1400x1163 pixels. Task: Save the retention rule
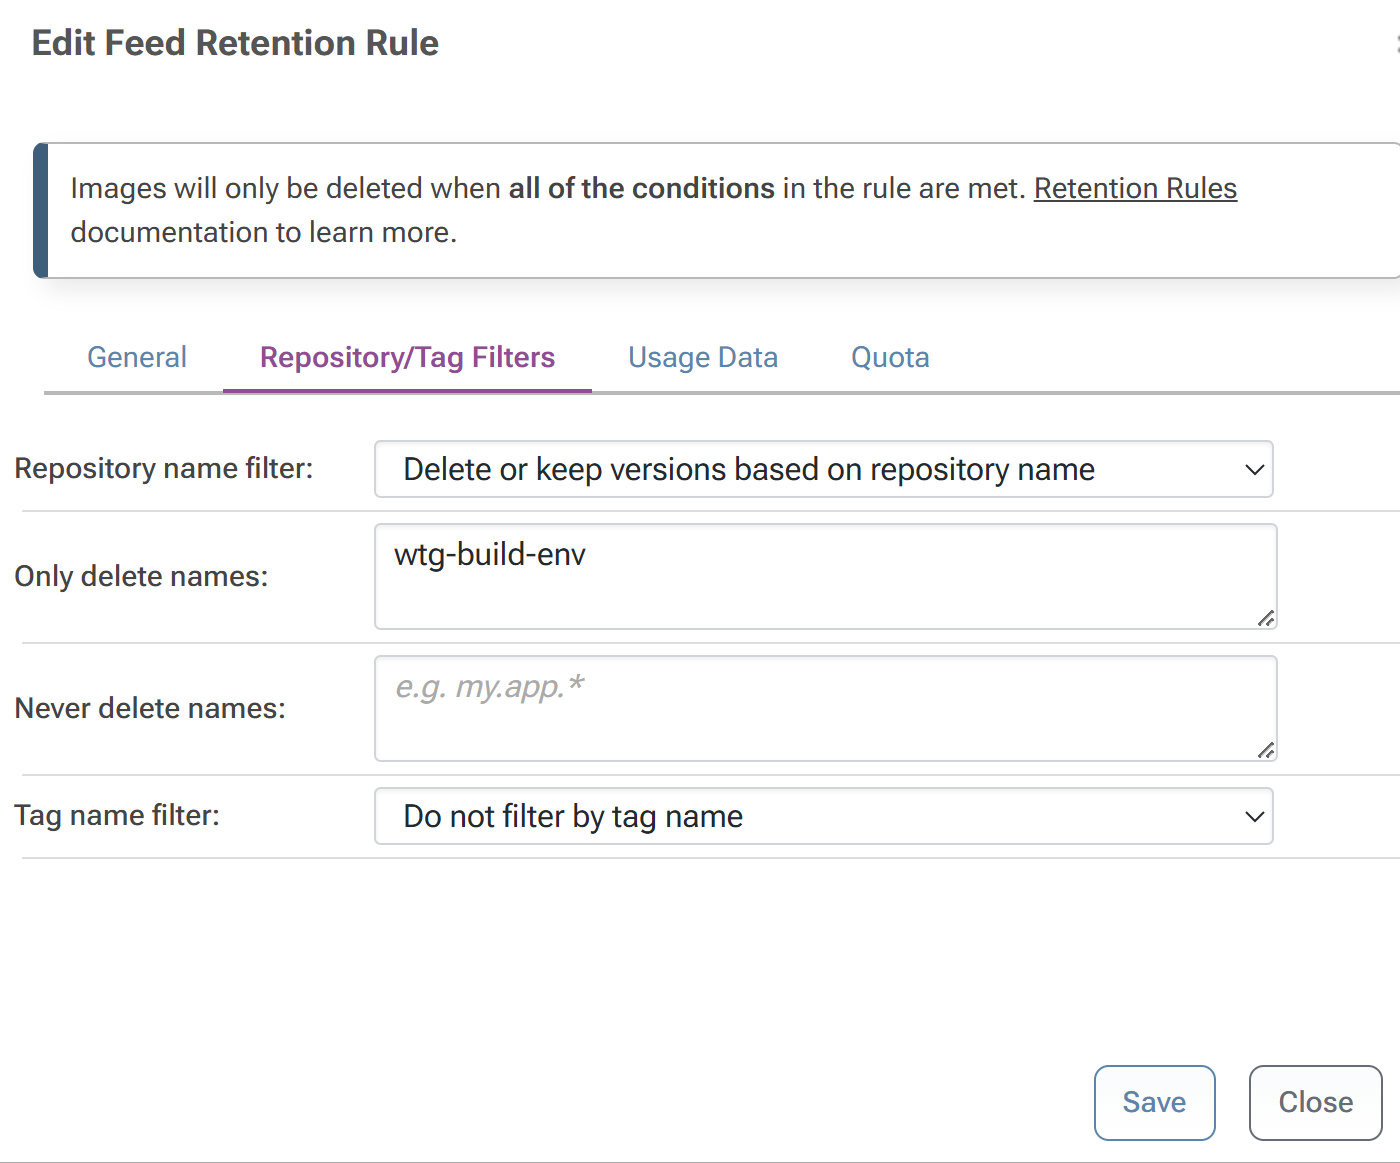pos(1154,1102)
